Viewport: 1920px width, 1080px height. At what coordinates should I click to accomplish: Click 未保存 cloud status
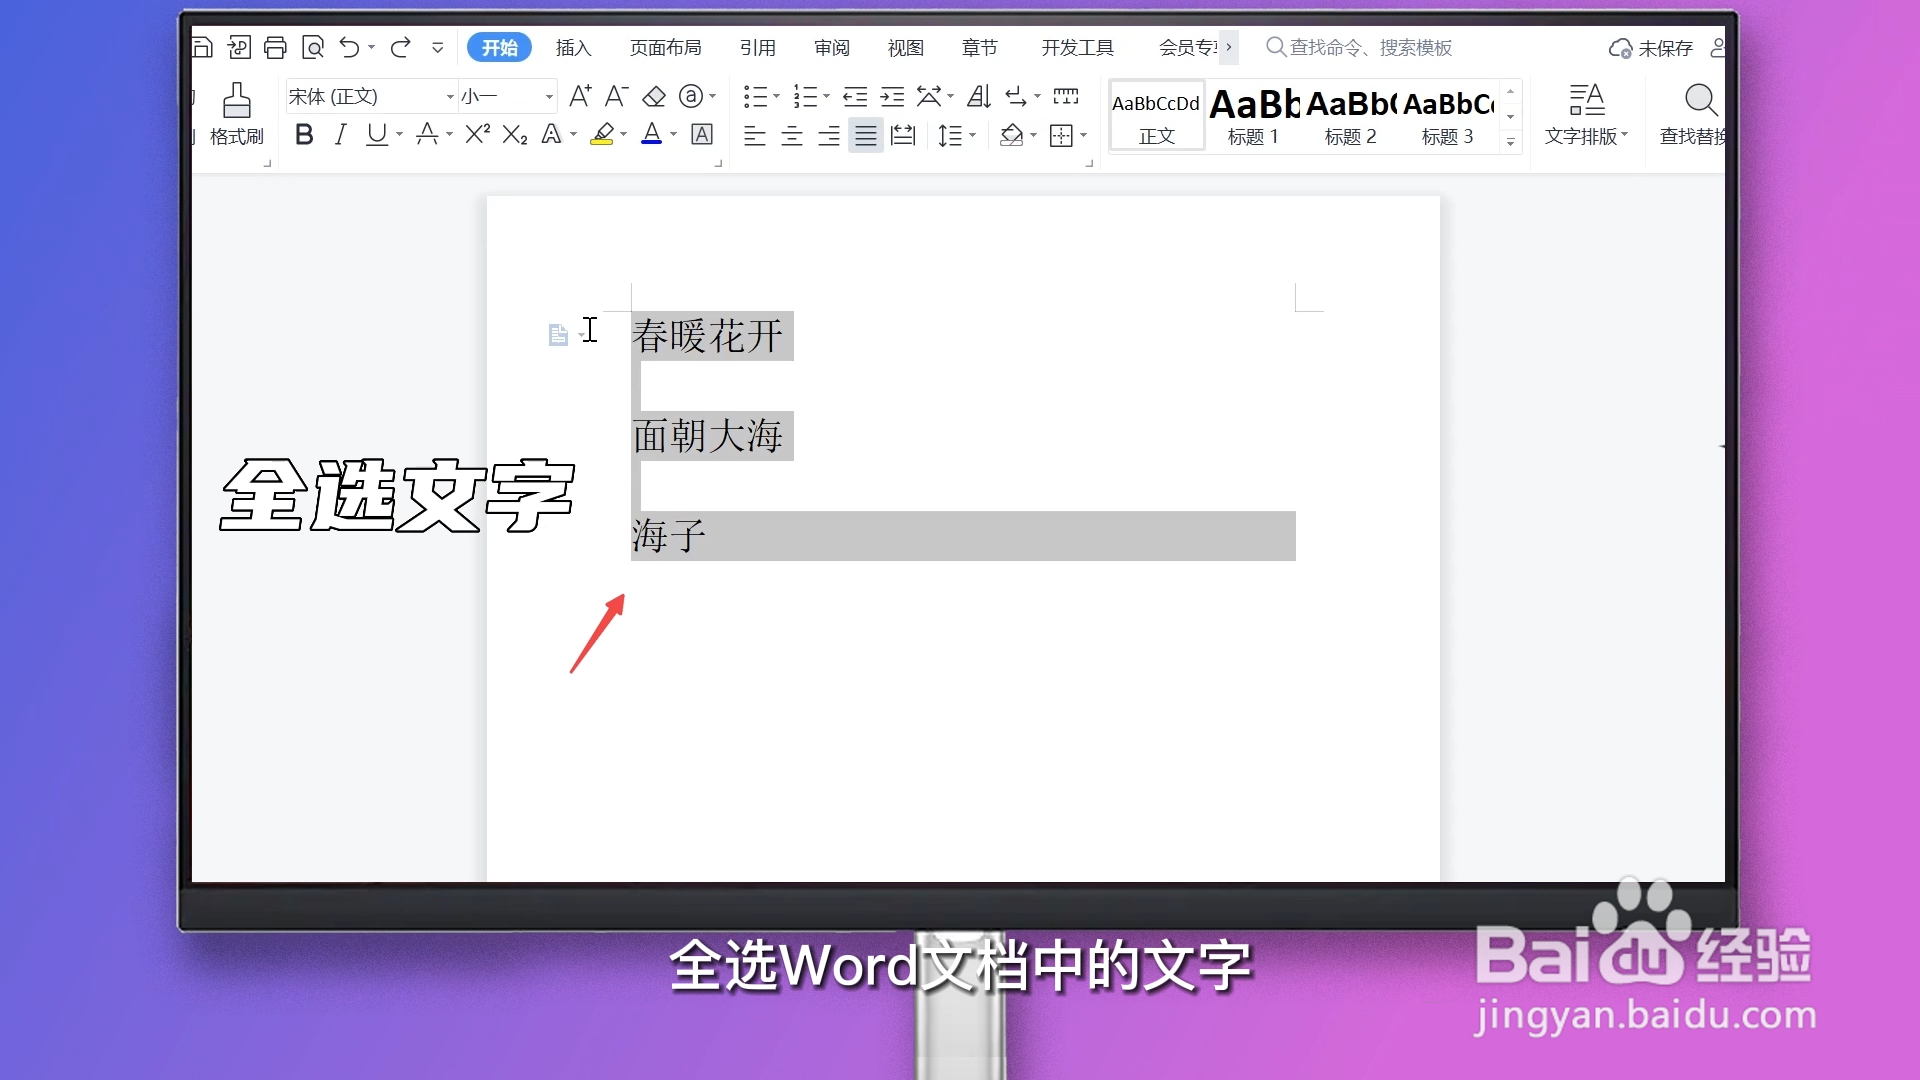(x=1651, y=48)
